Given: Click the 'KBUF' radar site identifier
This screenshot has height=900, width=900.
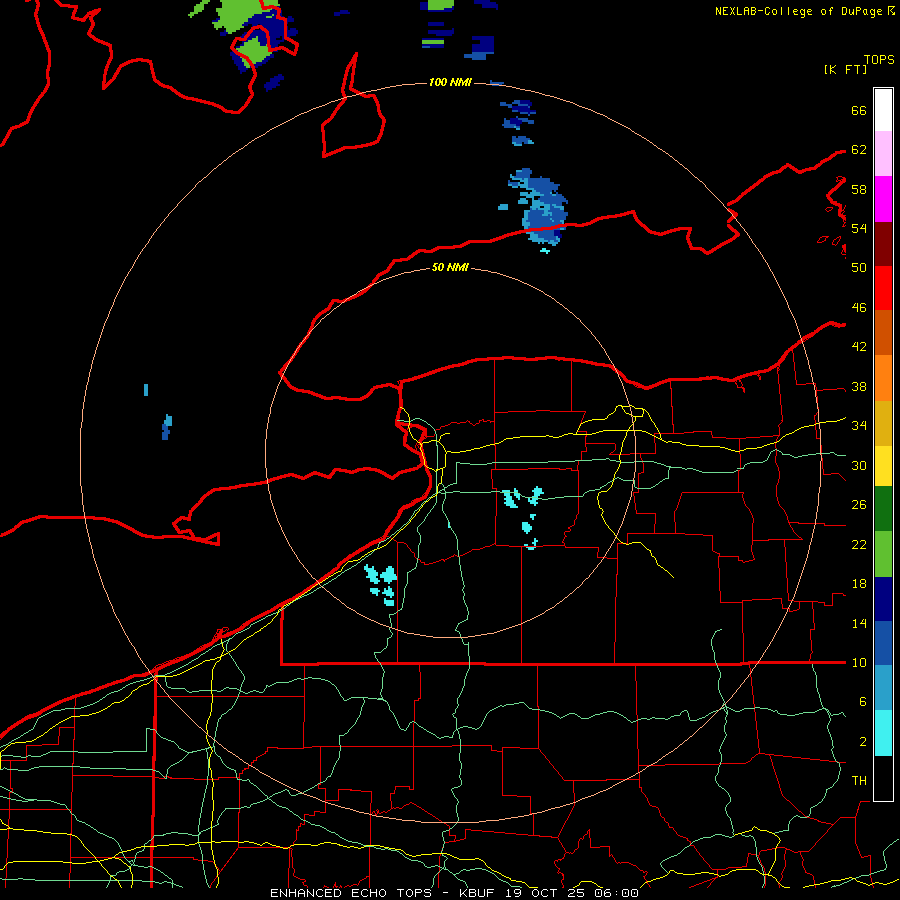Looking at the screenshot, I should point(479,893).
